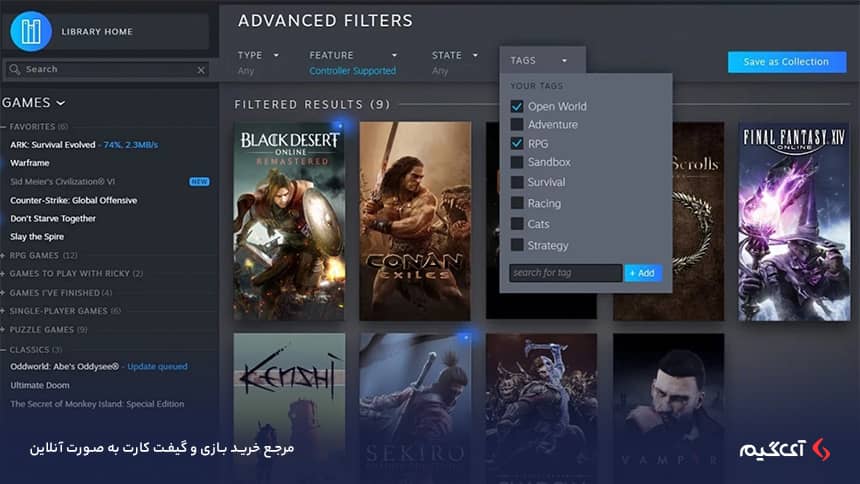This screenshot has width=860, height=484.
Task: Enable the Adventure tag checkbox
Action: pos(517,125)
